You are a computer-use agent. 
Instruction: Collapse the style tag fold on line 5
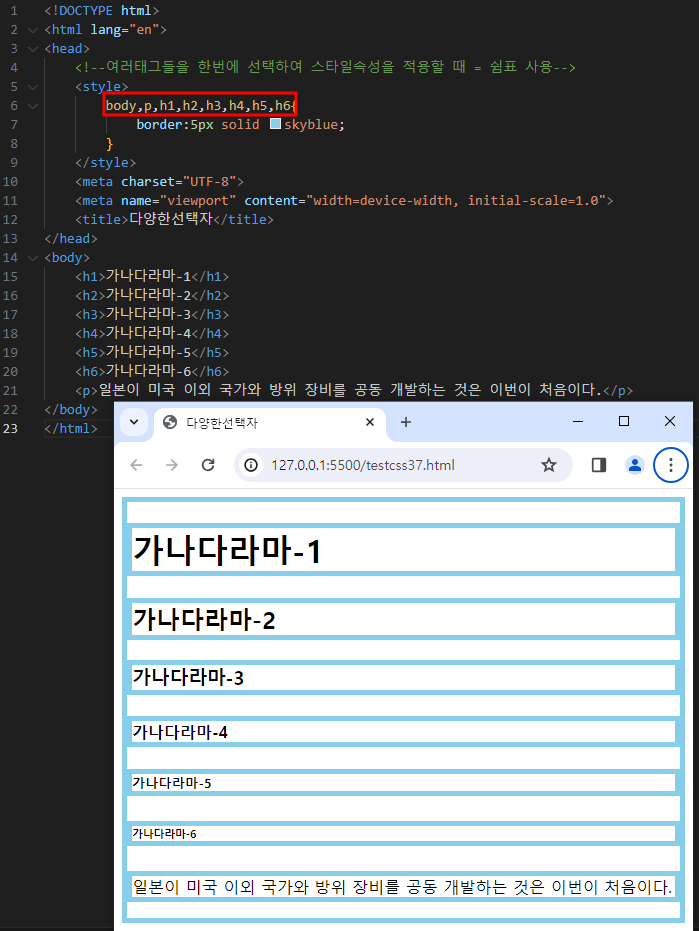tap(33, 87)
